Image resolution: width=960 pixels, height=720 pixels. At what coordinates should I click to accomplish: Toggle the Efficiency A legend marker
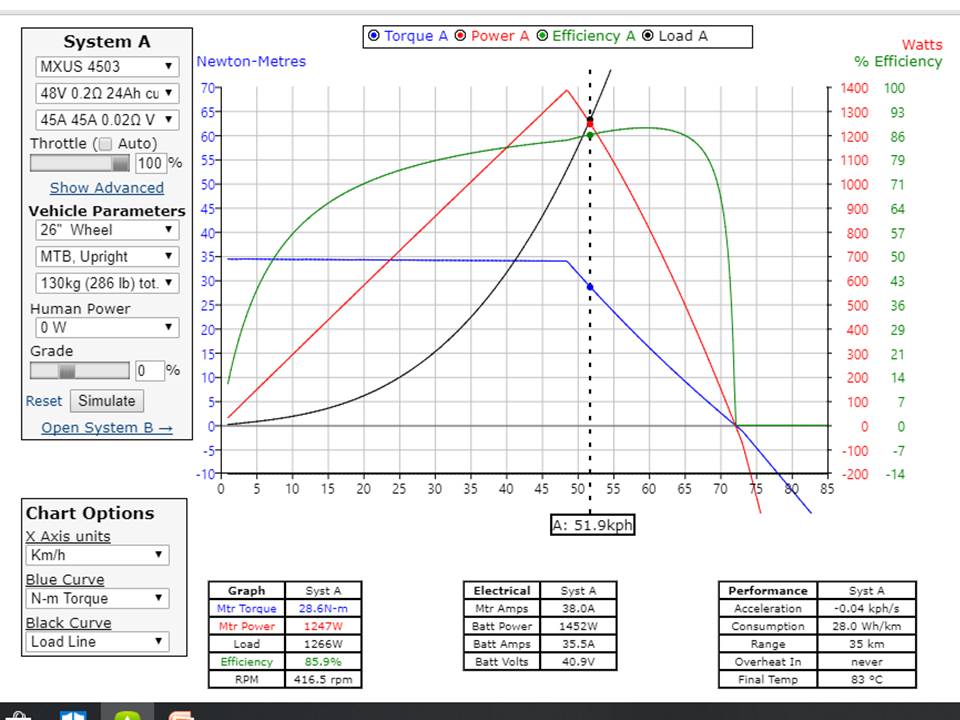tap(542, 36)
